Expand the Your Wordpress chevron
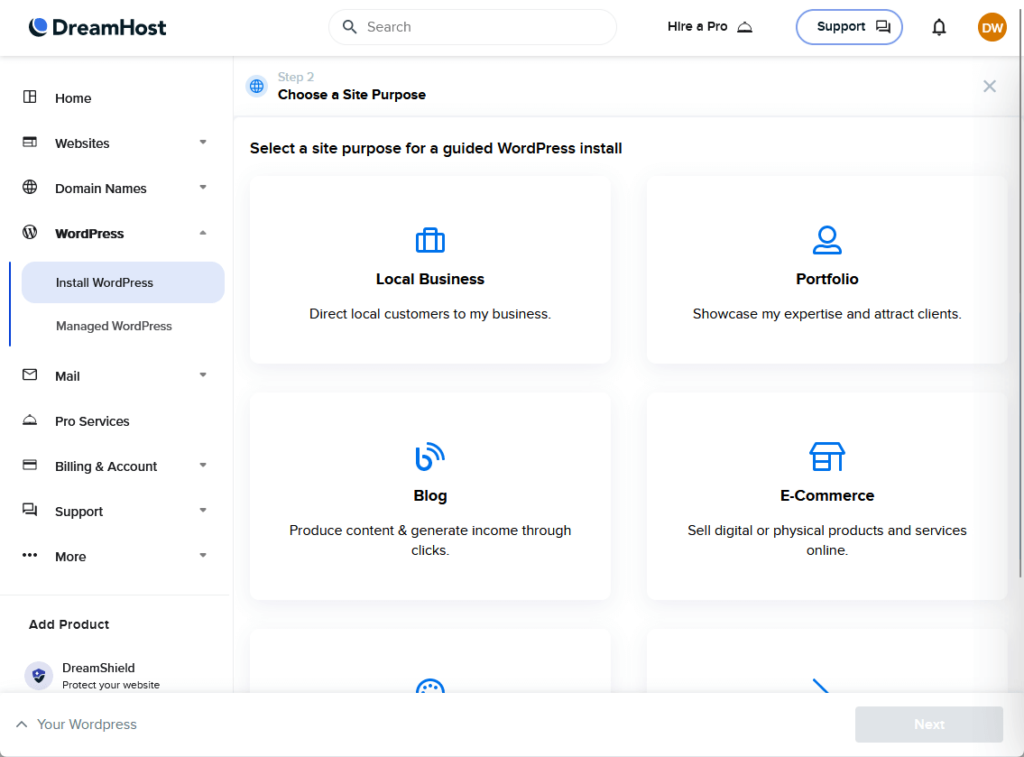Screen dimensions: 1024x757 (x=22, y=724)
